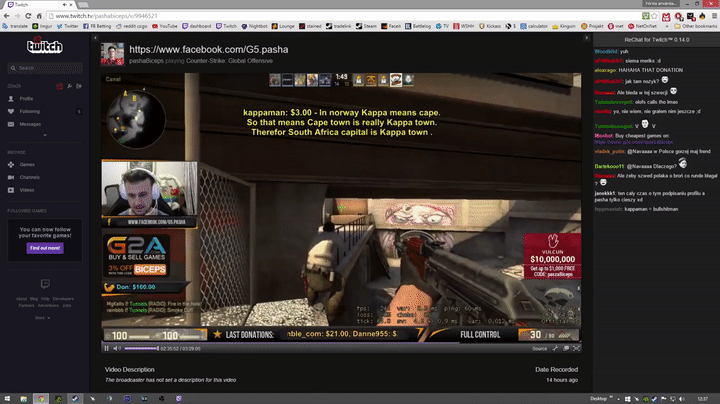Toggle theater mode in player
Image resolution: width=720 pixels, height=404 pixels.
[566, 348]
